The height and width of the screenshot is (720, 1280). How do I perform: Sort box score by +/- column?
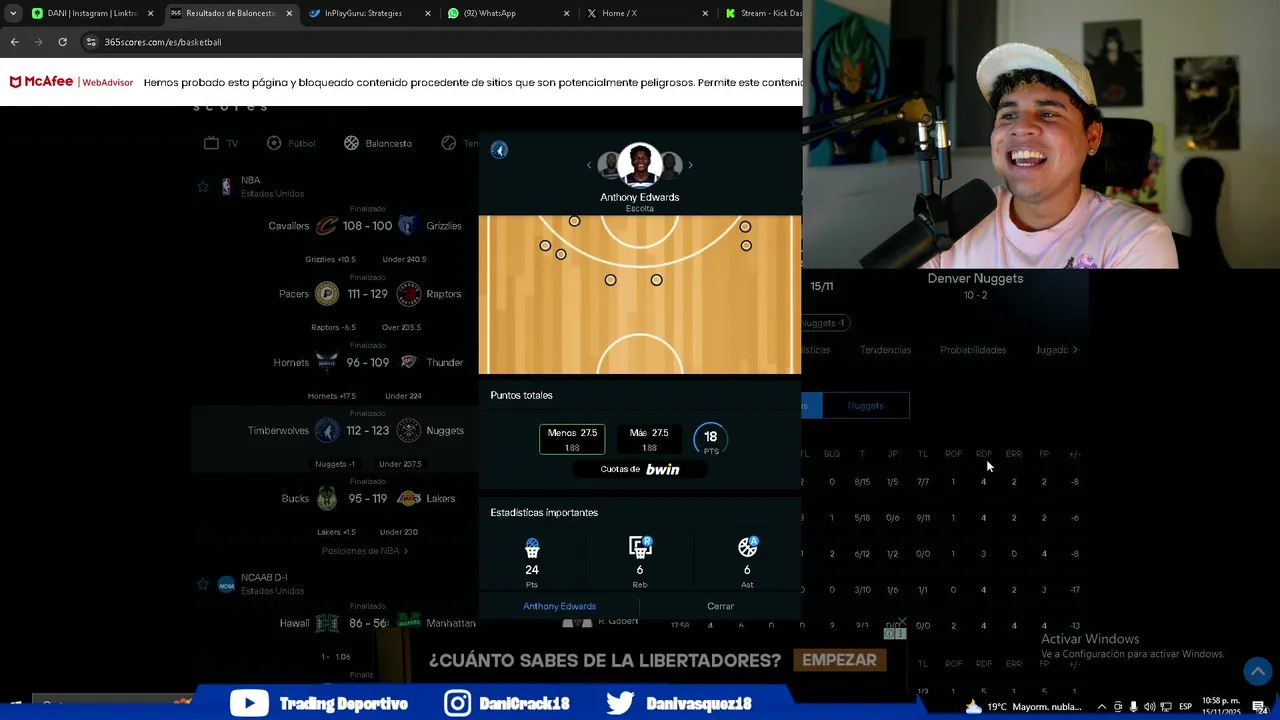pos(1075,454)
